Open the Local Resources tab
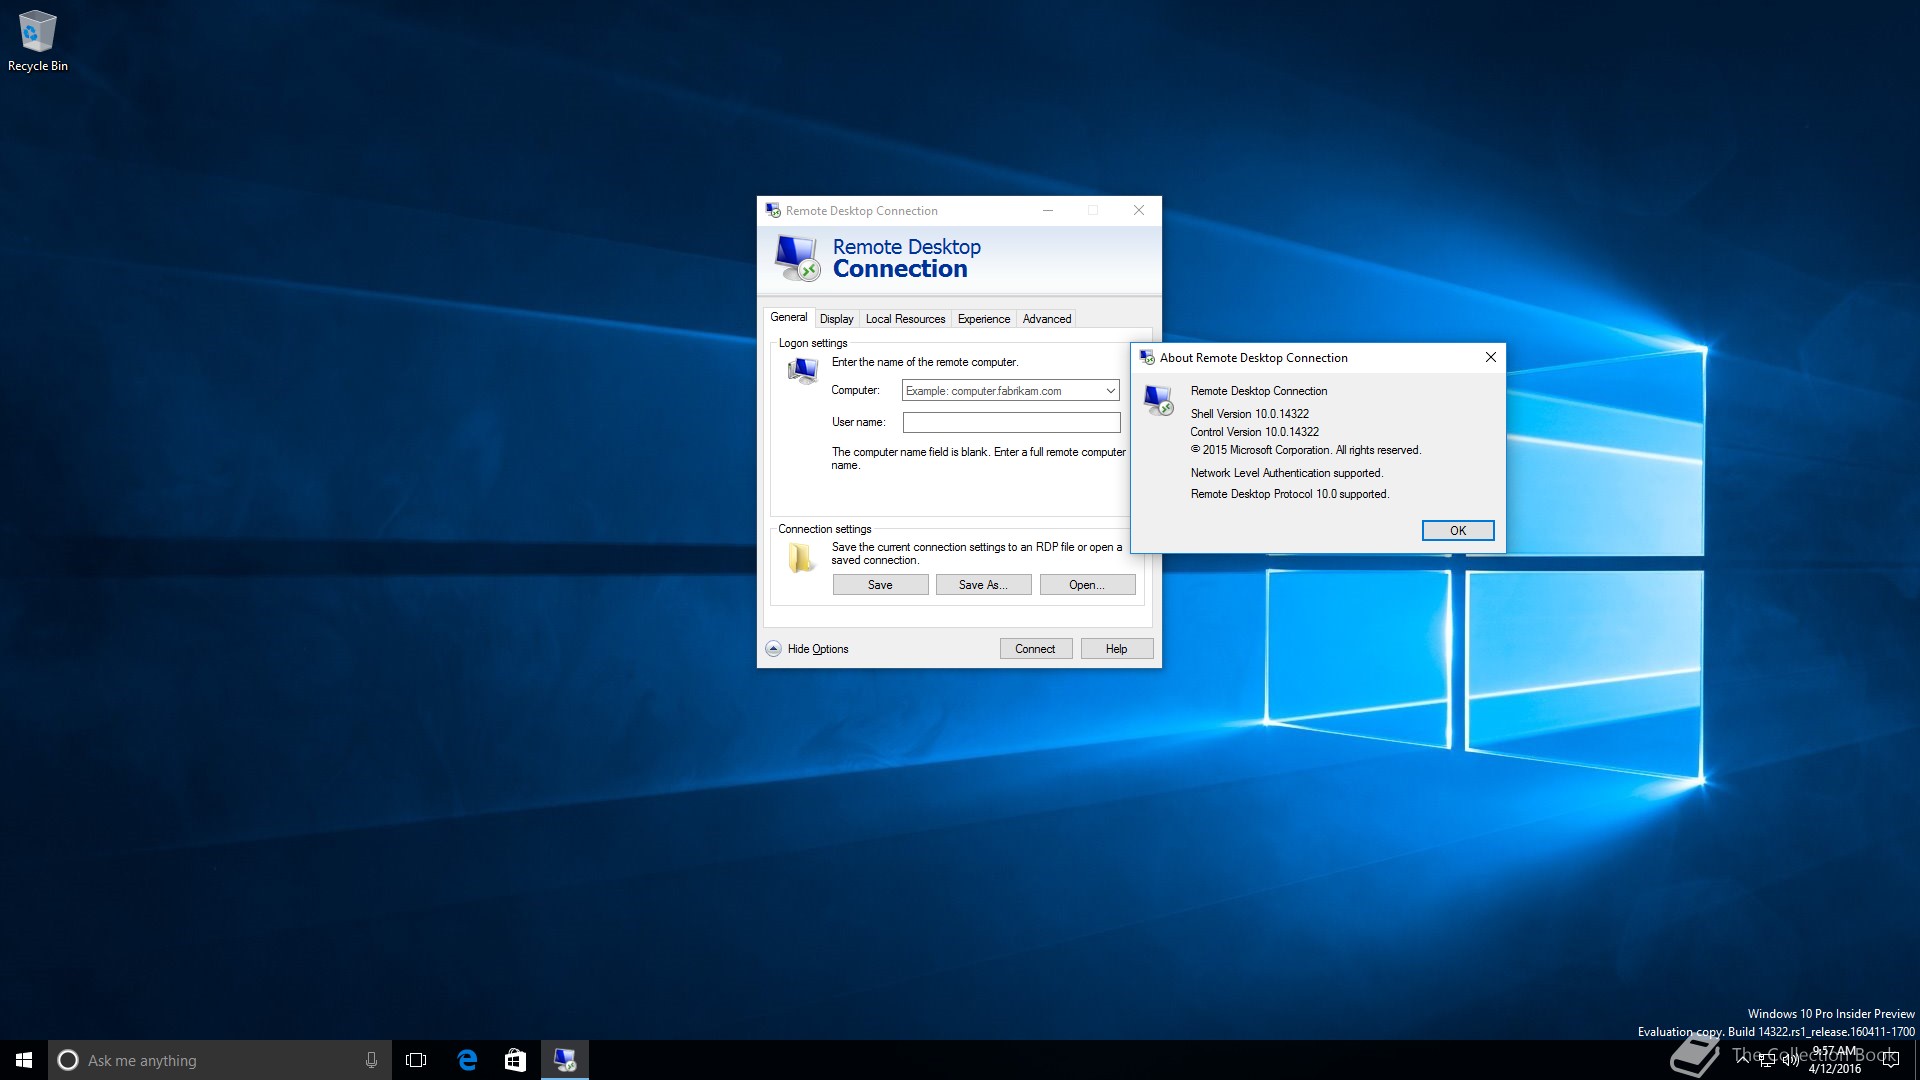Image resolution: width=1920 pixels, height=1080 pixels. pos(905,319)
